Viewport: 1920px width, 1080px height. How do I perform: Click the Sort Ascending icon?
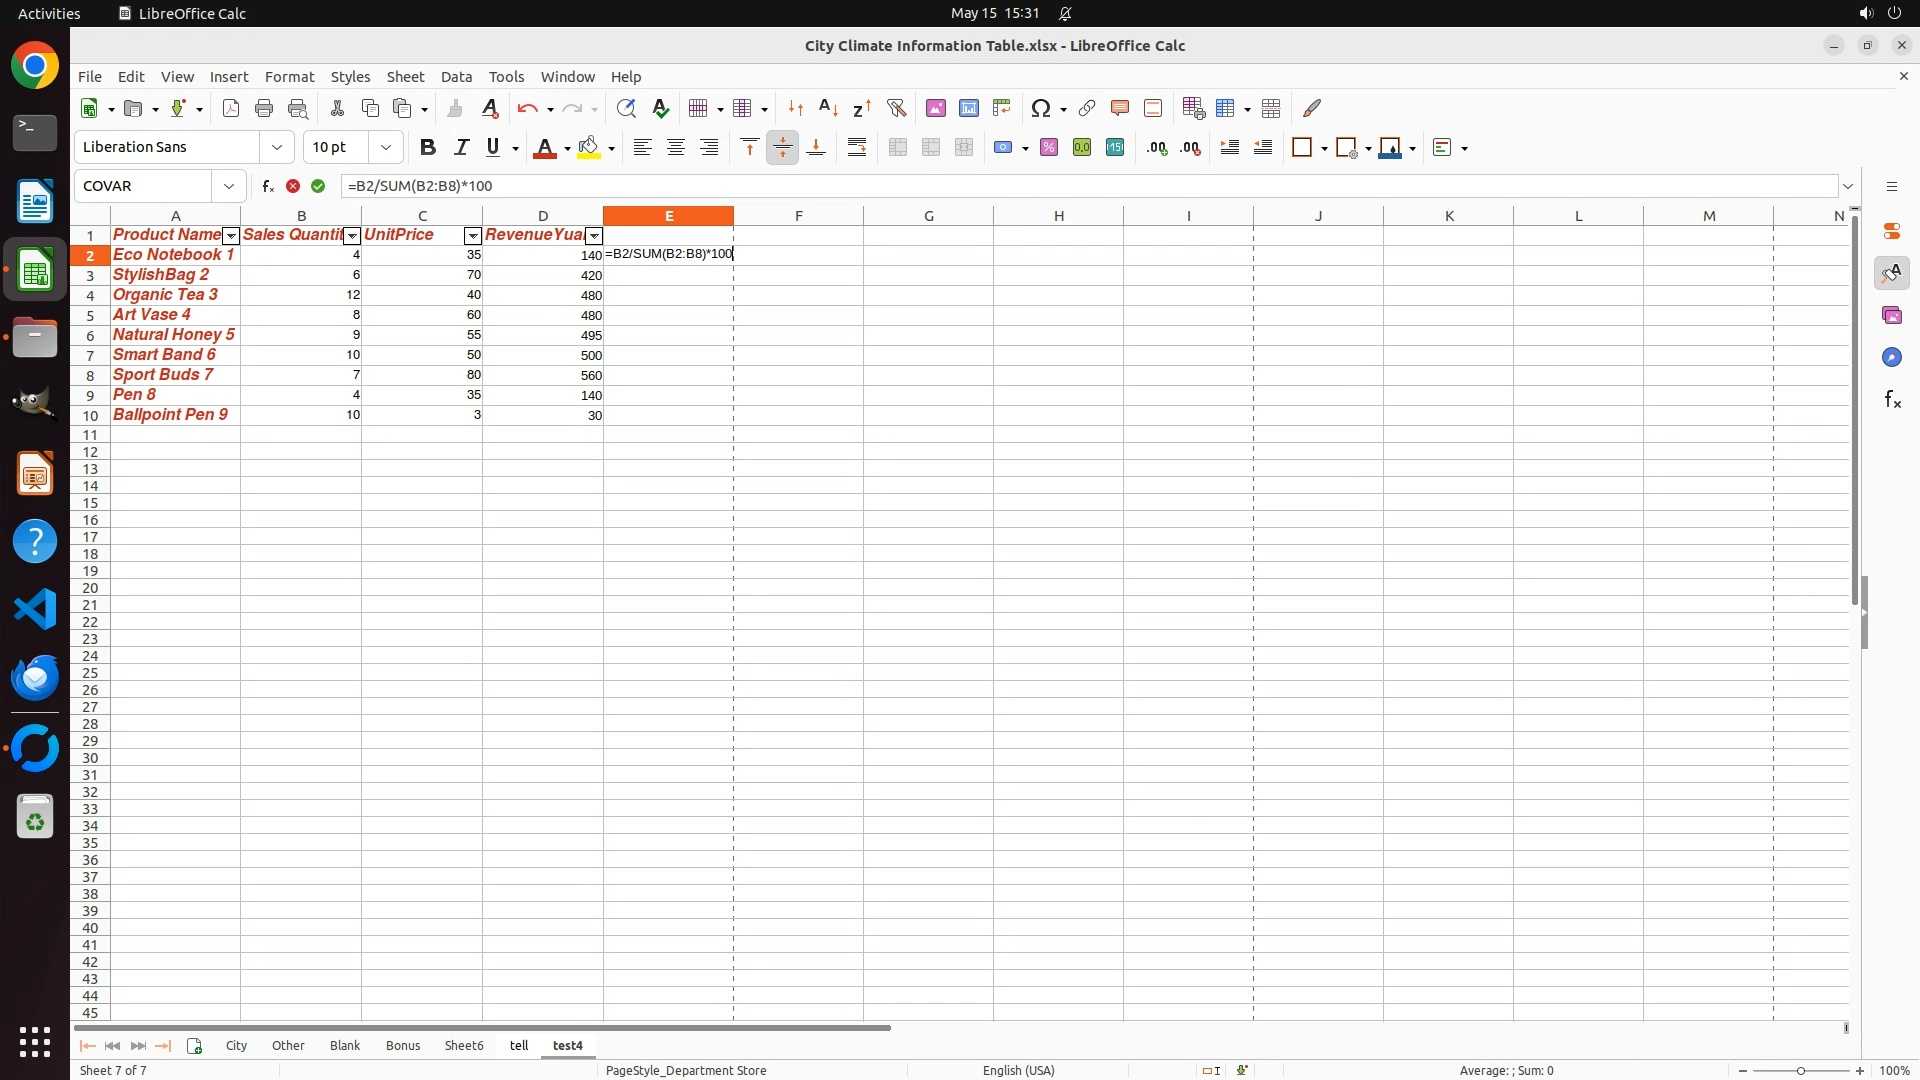point(828,108)
